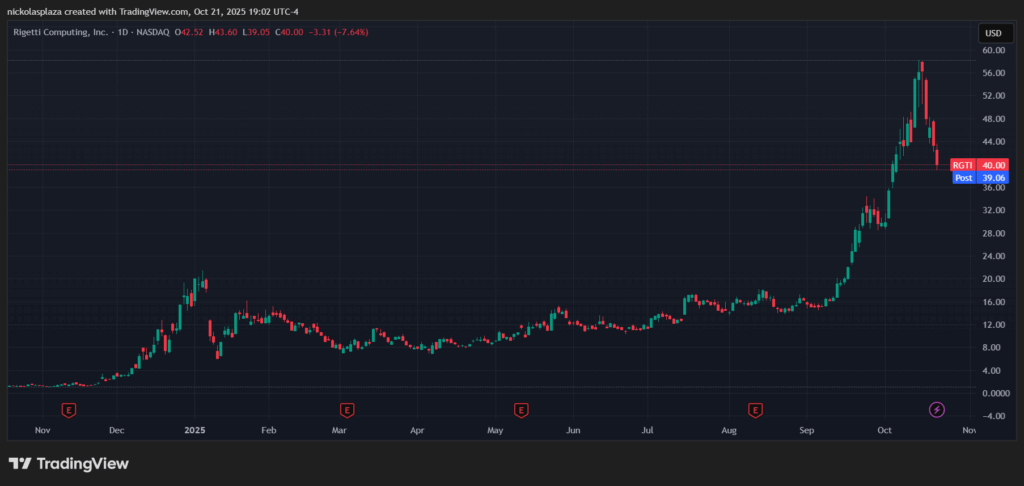The image size is (1024, 486).
Task: Click the 0.0000 price axis label
Action: coord(993,393)
